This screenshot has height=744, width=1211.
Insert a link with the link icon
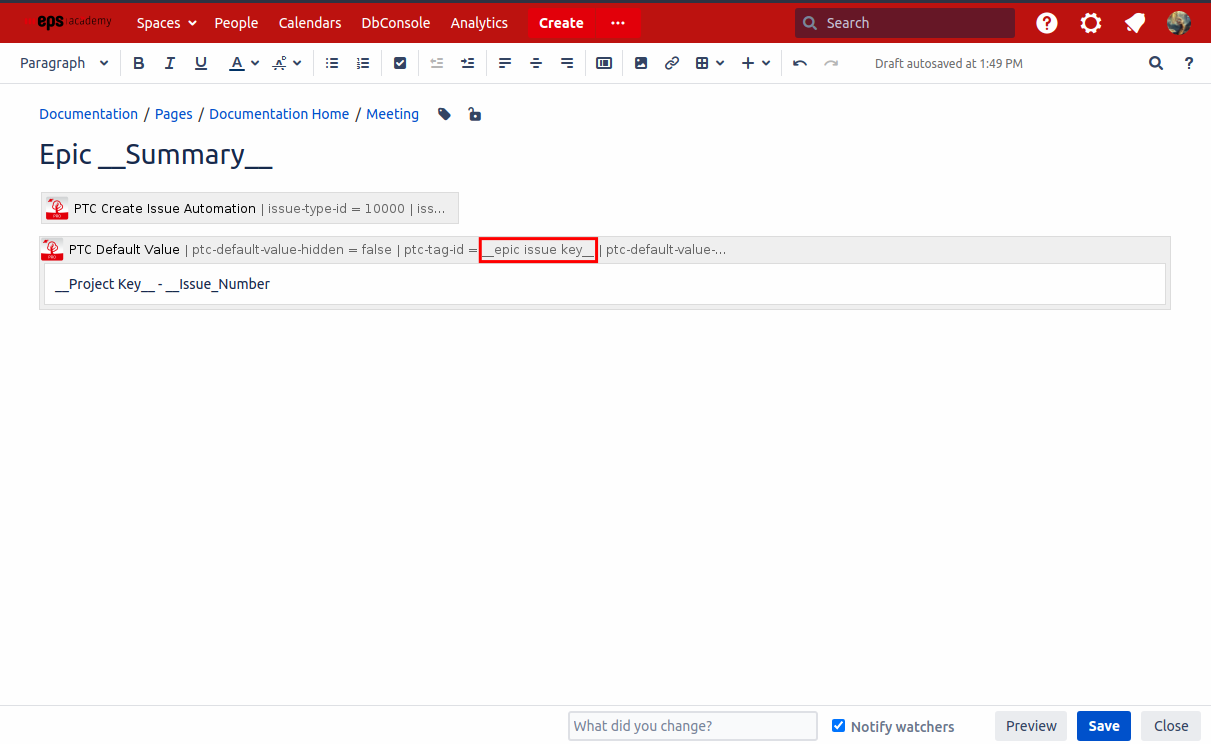pos(671,62)
